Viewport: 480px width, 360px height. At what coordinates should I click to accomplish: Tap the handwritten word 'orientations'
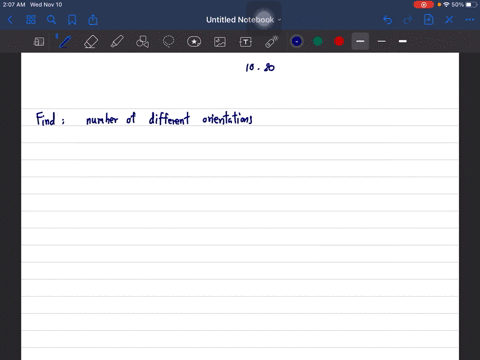[227, 118]
